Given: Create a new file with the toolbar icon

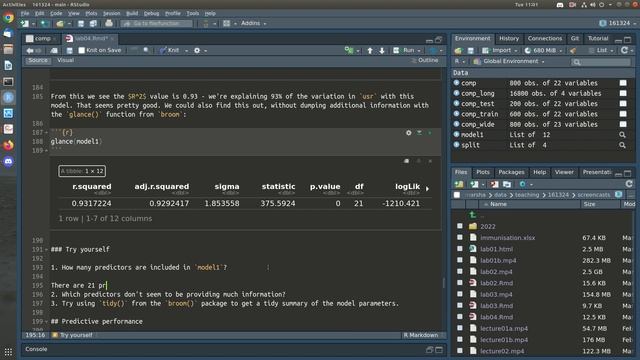Looking at the screenshot, I should click(24, 23).
